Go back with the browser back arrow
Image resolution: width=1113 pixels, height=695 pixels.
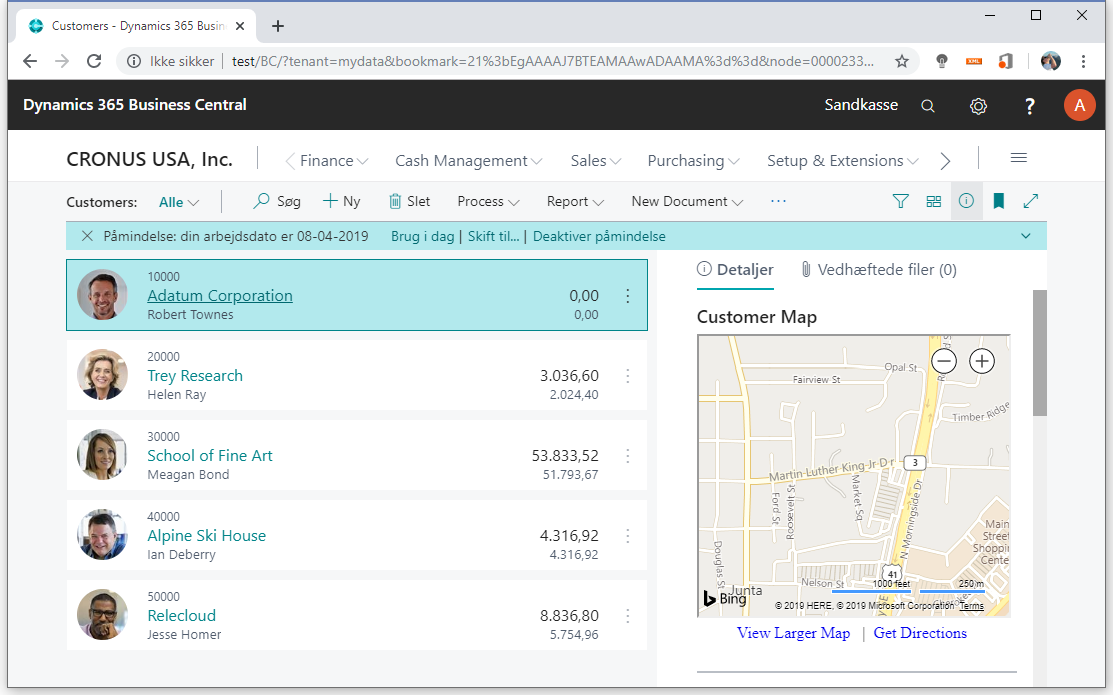coord(30,61)
